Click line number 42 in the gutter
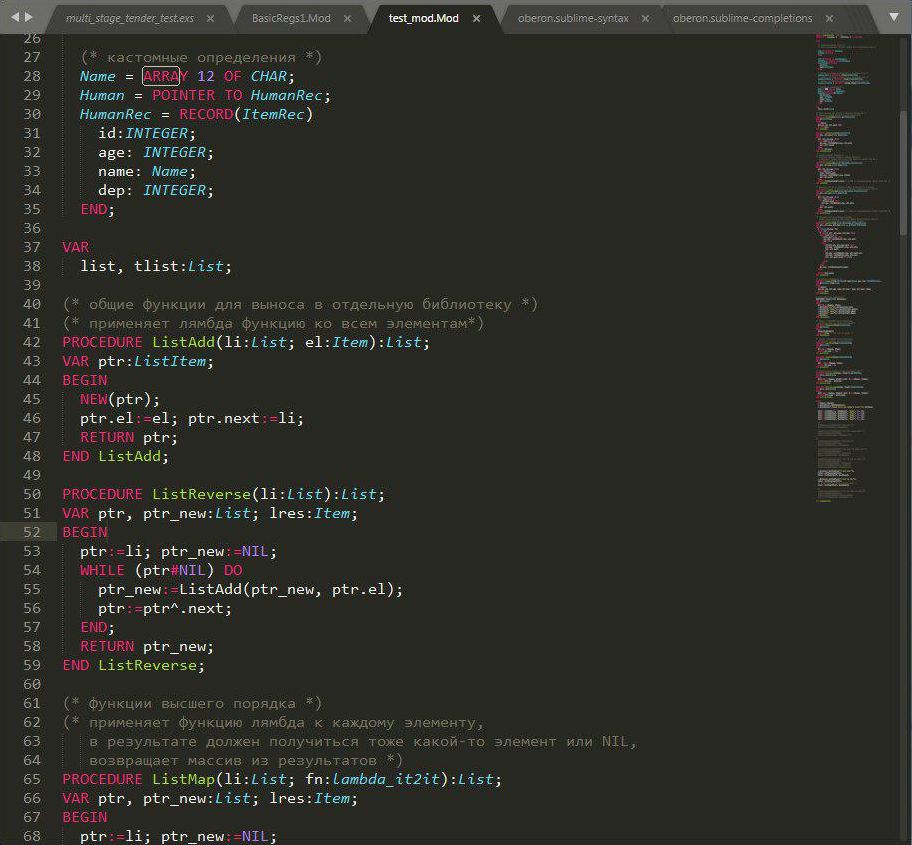The height and width of the screenshot is (845, 912). [x=30, y=342]
